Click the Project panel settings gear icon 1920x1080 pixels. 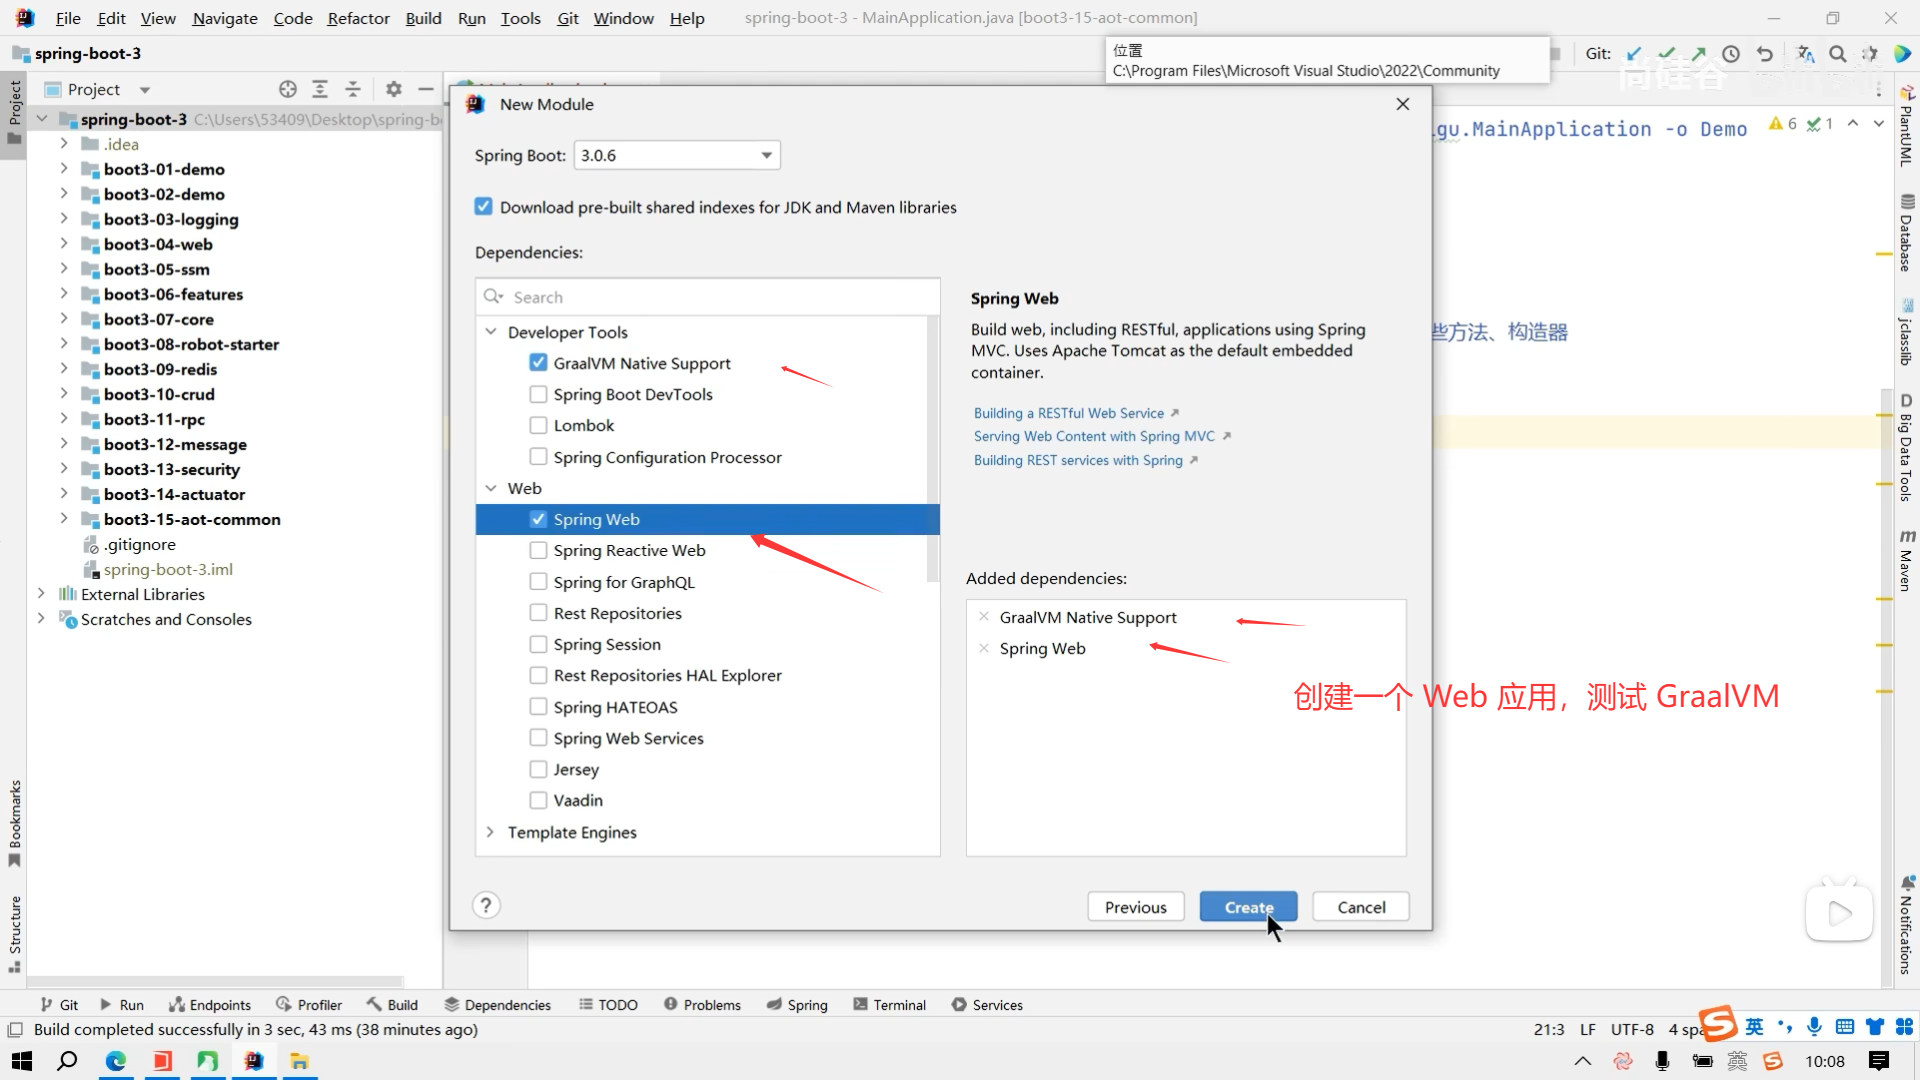394,89
